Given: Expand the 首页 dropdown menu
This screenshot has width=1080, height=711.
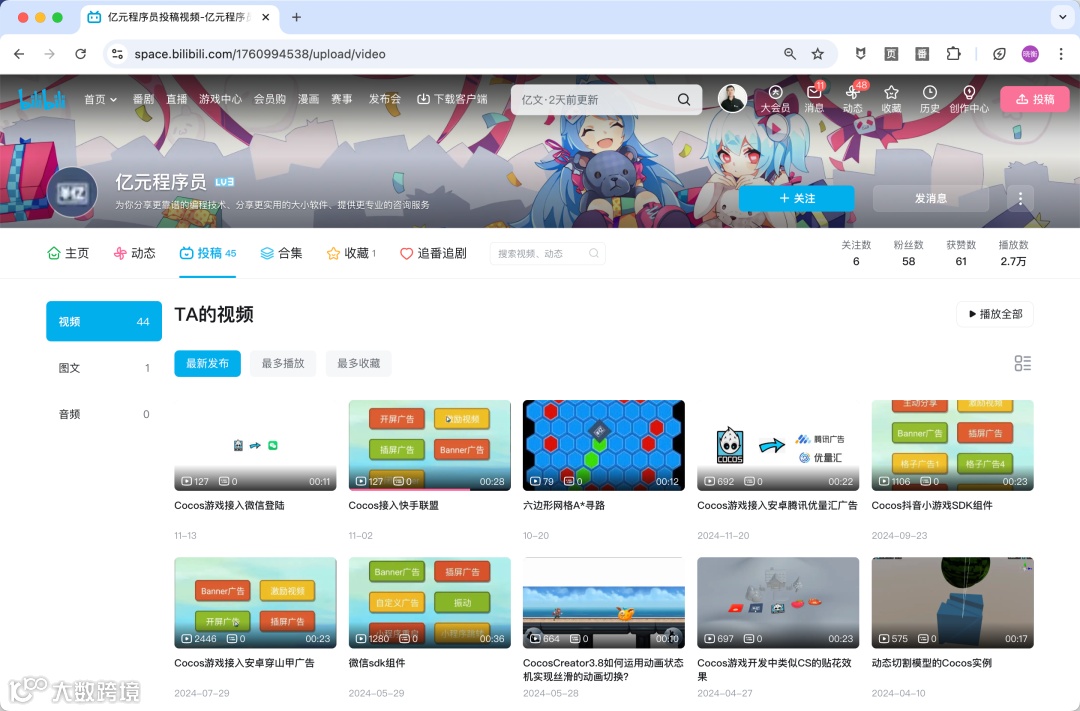Looking at the screenshot, I should 101,99.
